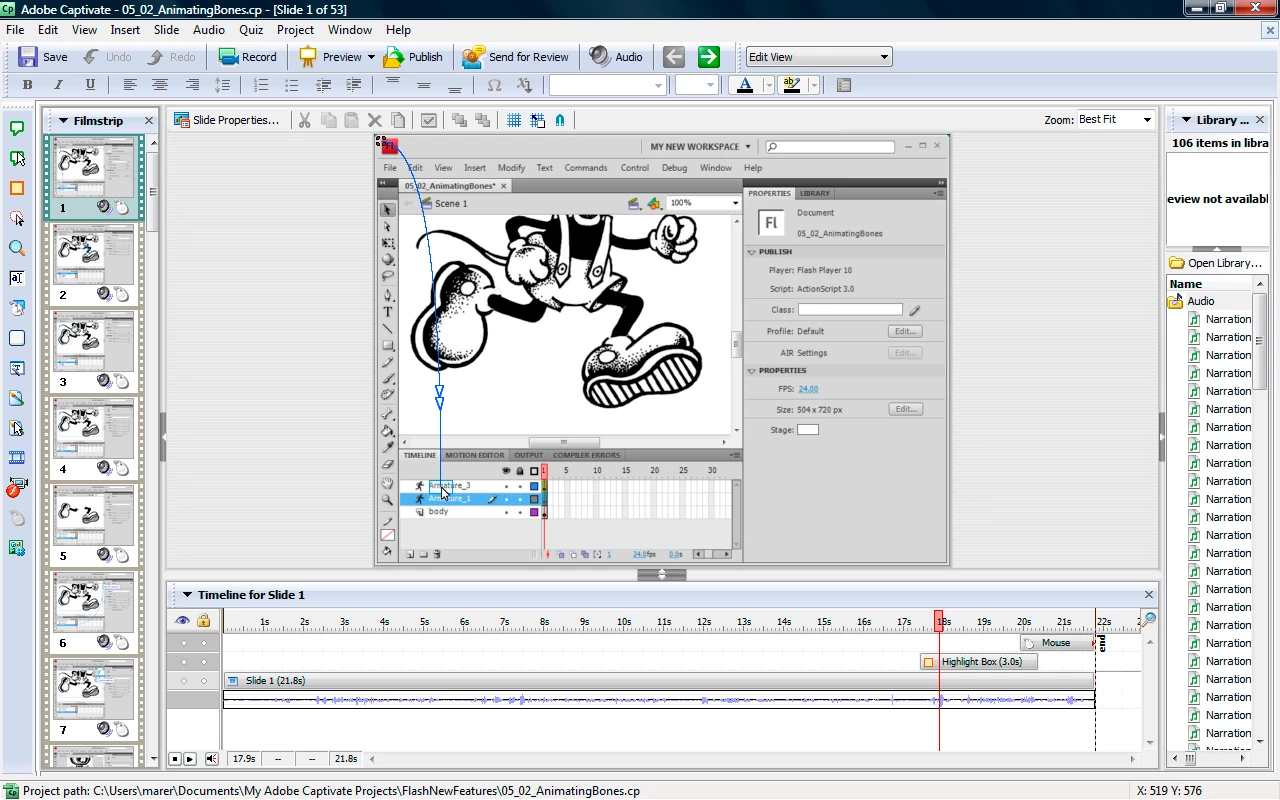Collapse the Filmstrip panel triangle

click(x=63, y=121)
